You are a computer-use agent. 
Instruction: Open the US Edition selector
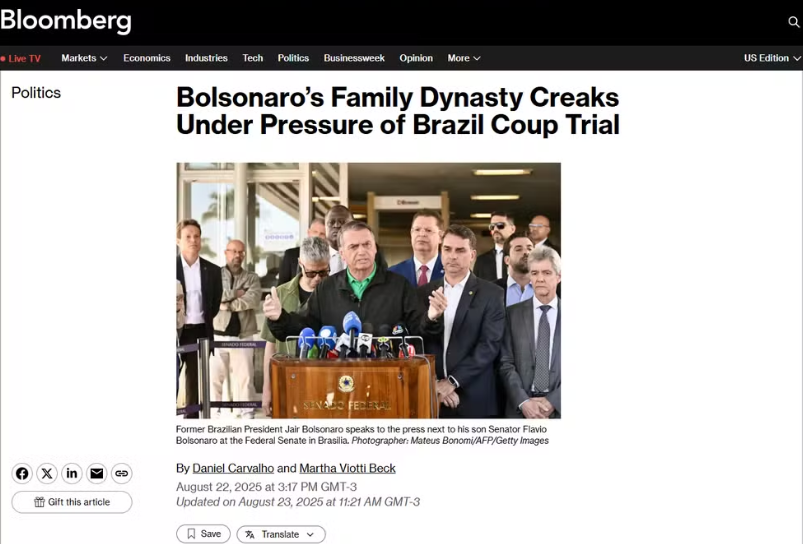772,58
